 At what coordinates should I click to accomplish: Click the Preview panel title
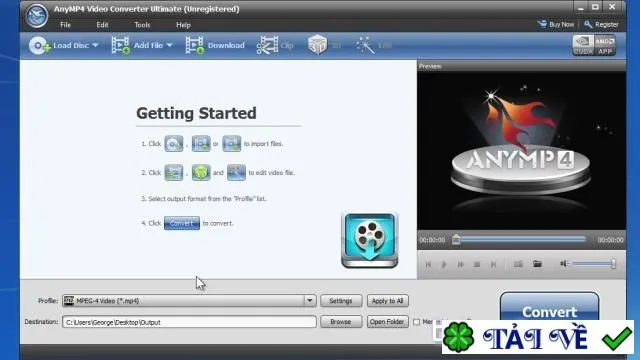pyautogui.click(x=430, y=66)
